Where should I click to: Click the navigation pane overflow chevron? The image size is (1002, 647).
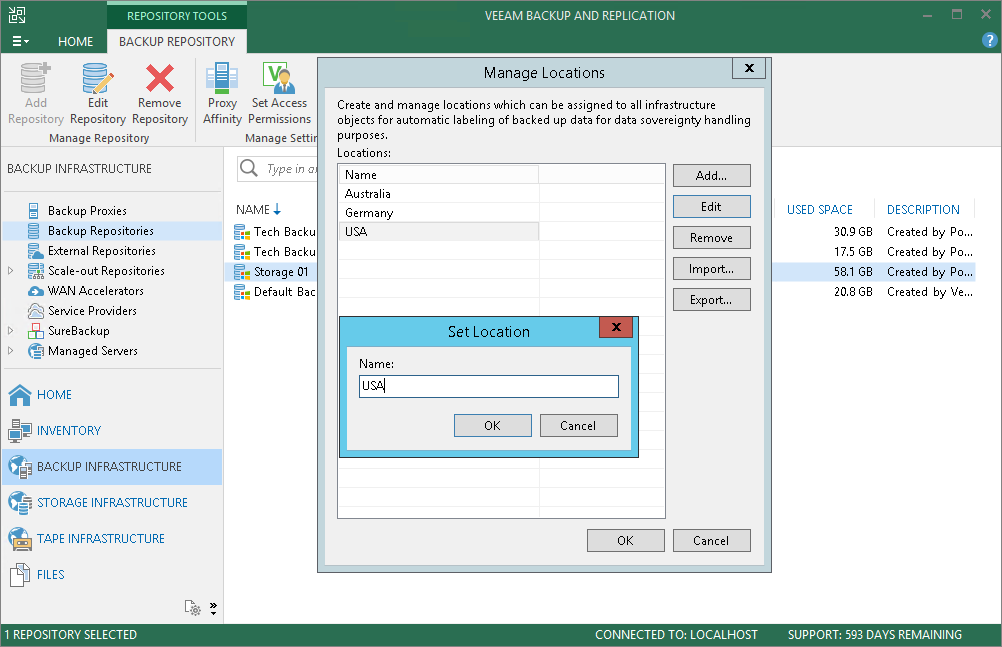pos(213,608)
